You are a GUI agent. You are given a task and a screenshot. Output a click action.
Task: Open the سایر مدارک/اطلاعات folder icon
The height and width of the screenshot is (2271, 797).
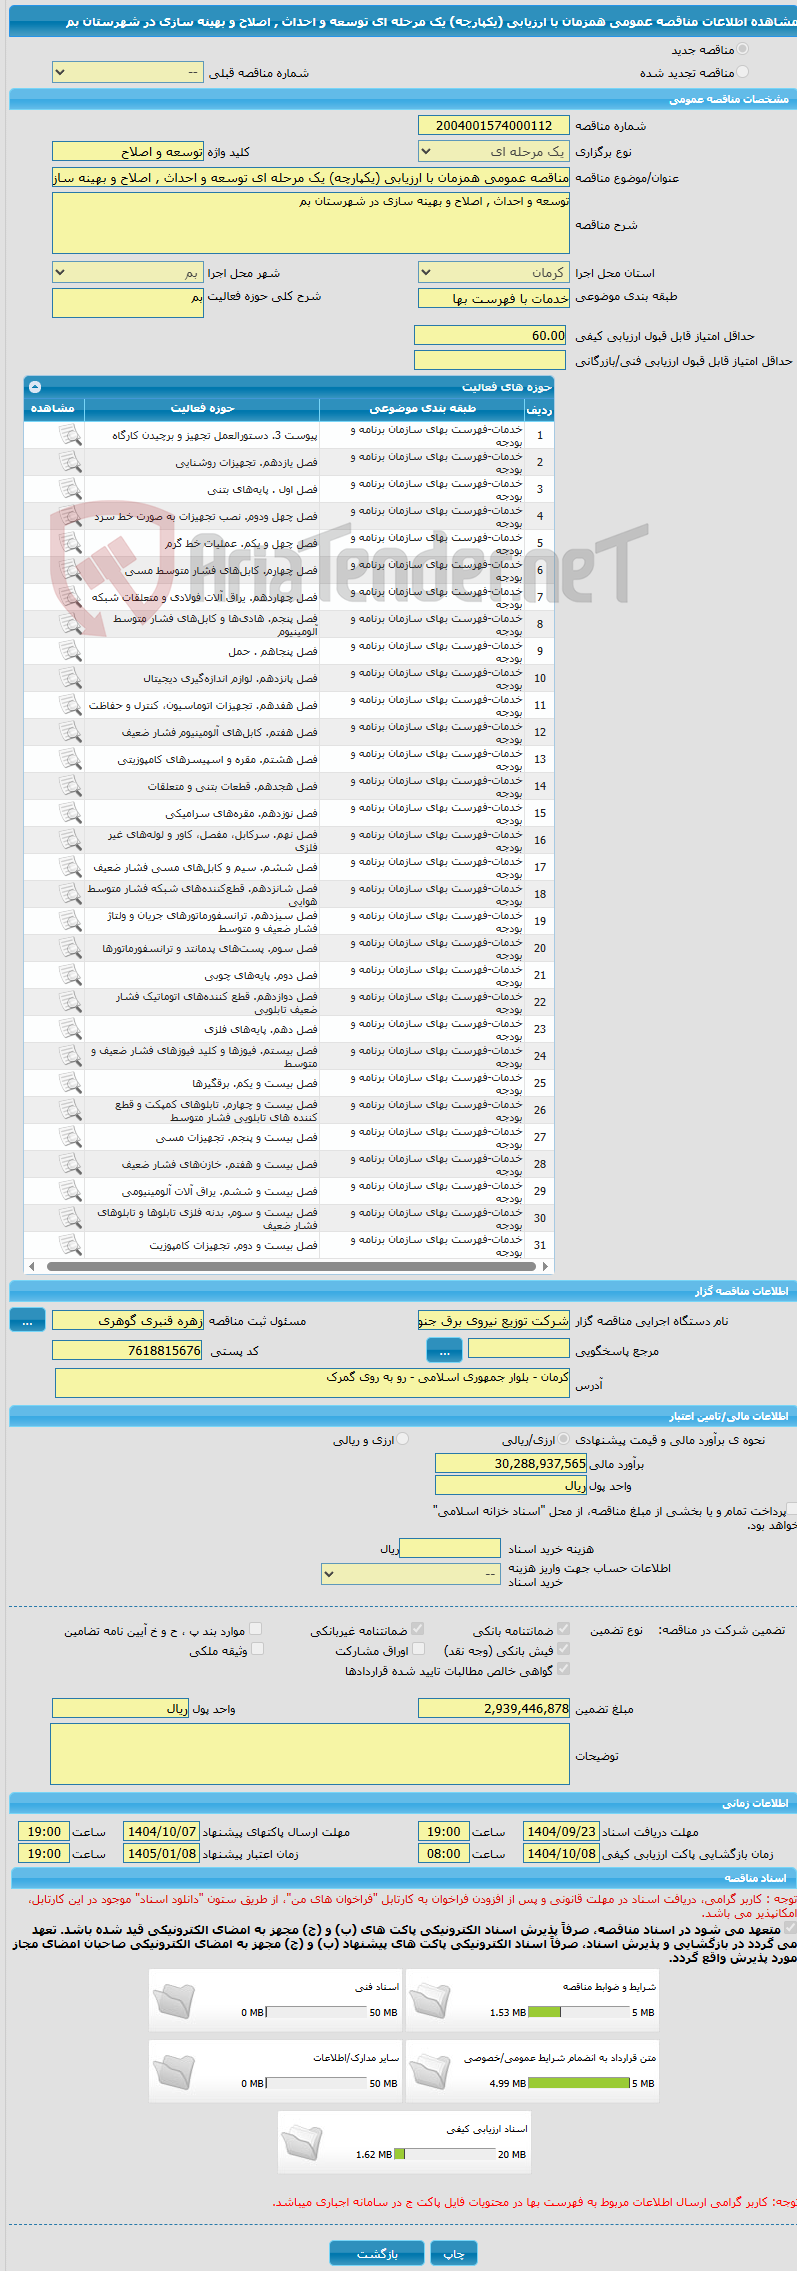click(173, 2072)
